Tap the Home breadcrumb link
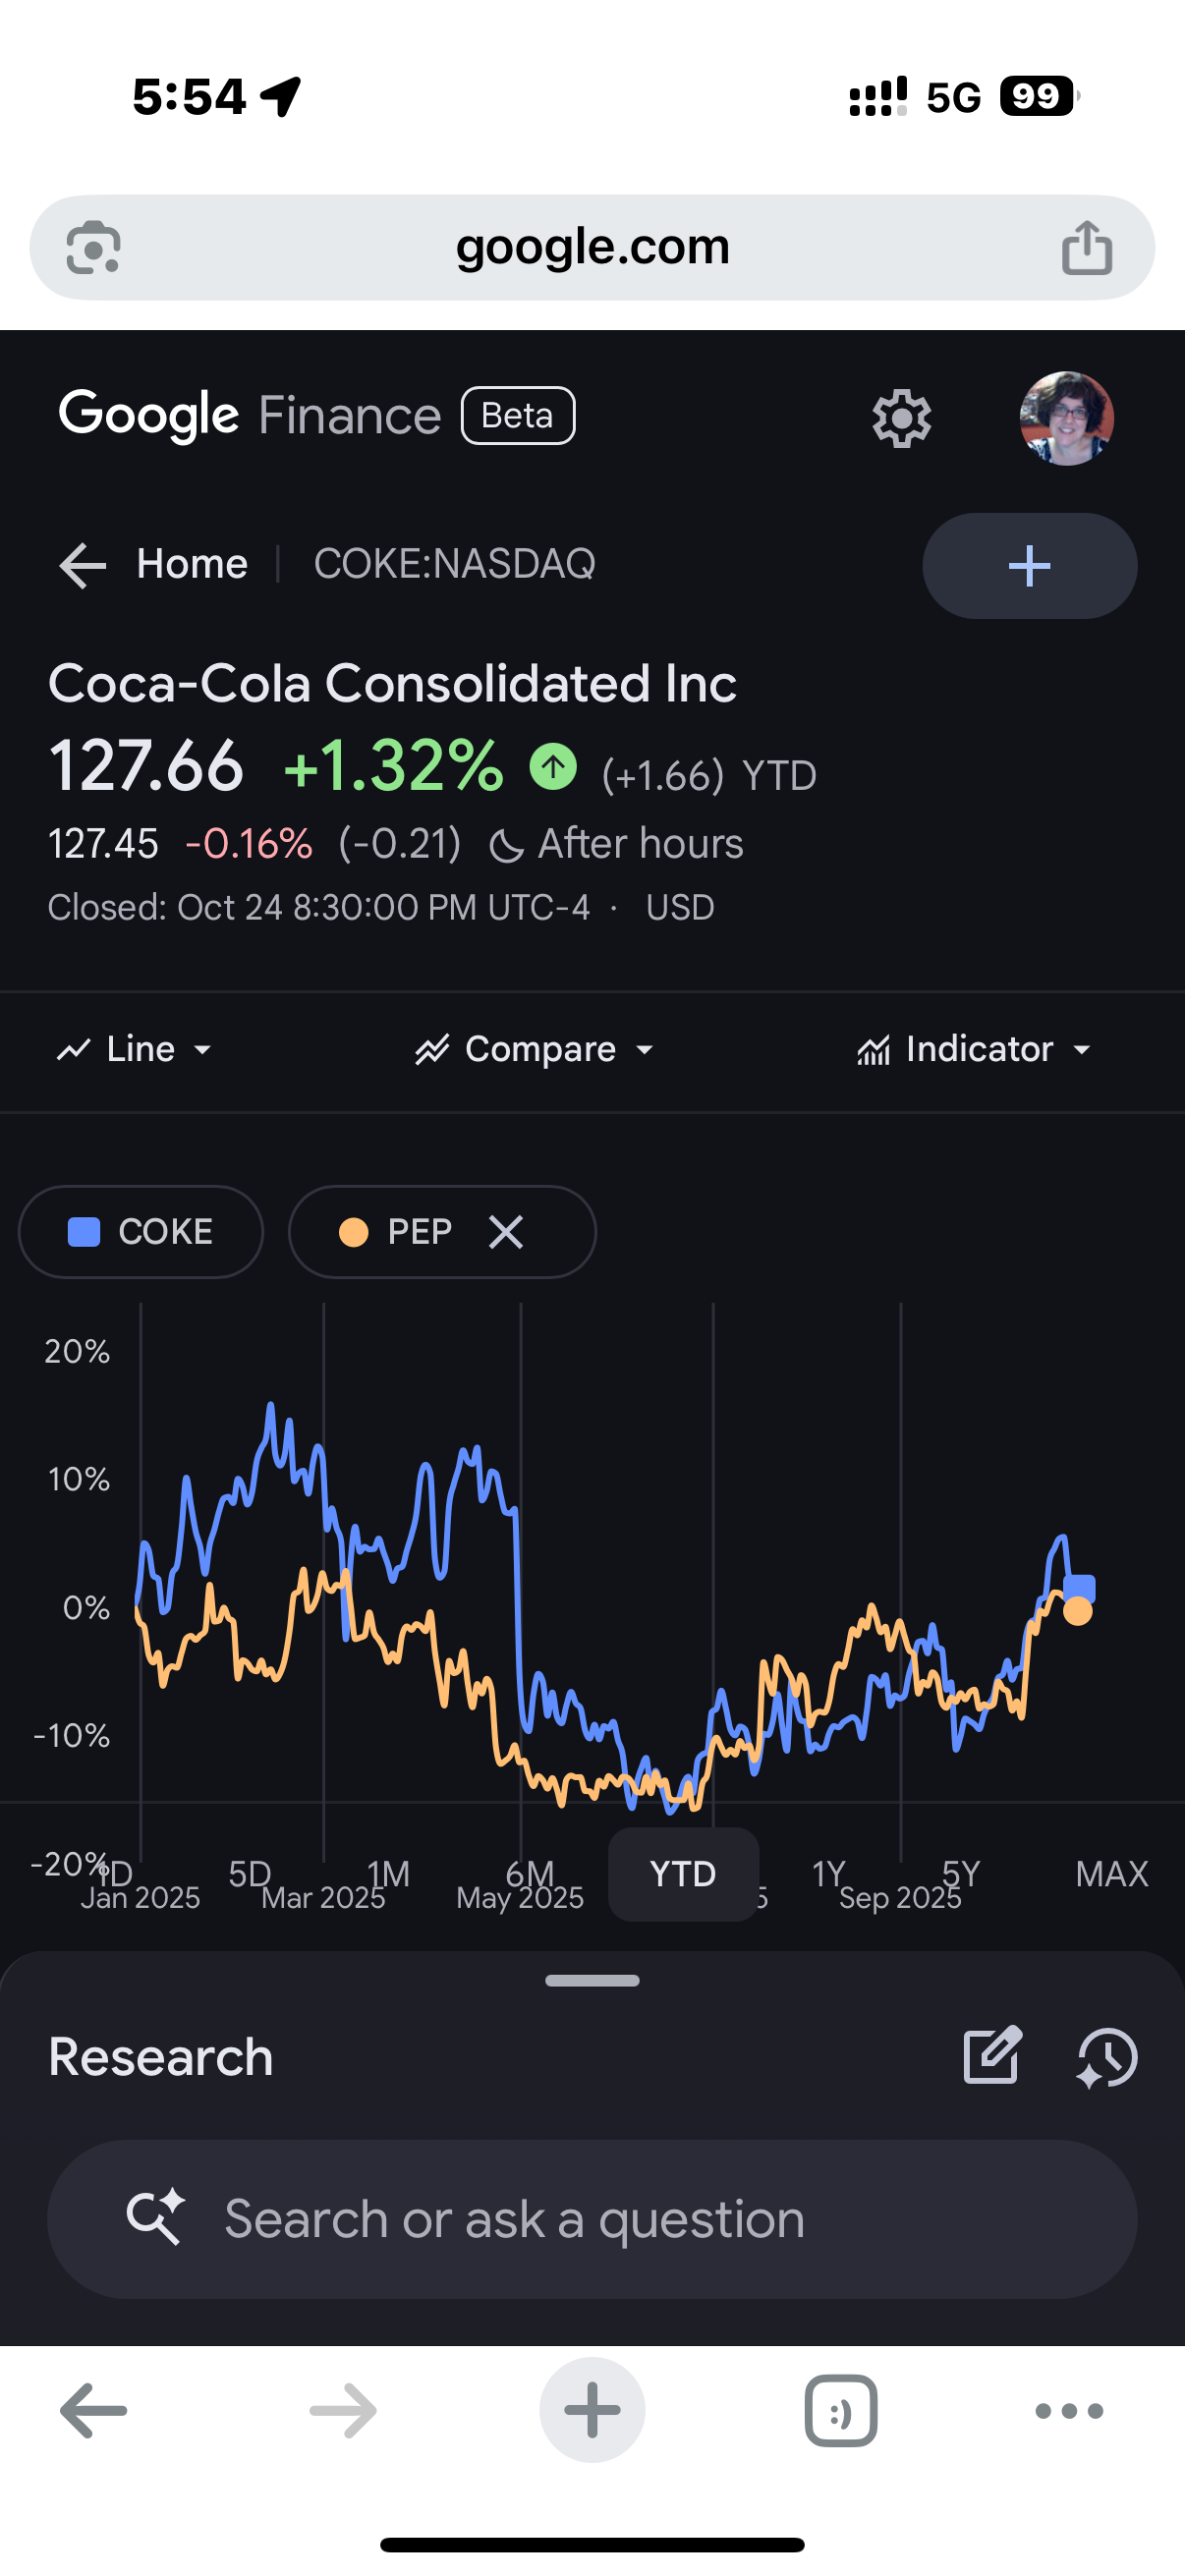The height and width of the screenshot is (2576, 1185). click(192, 565)
